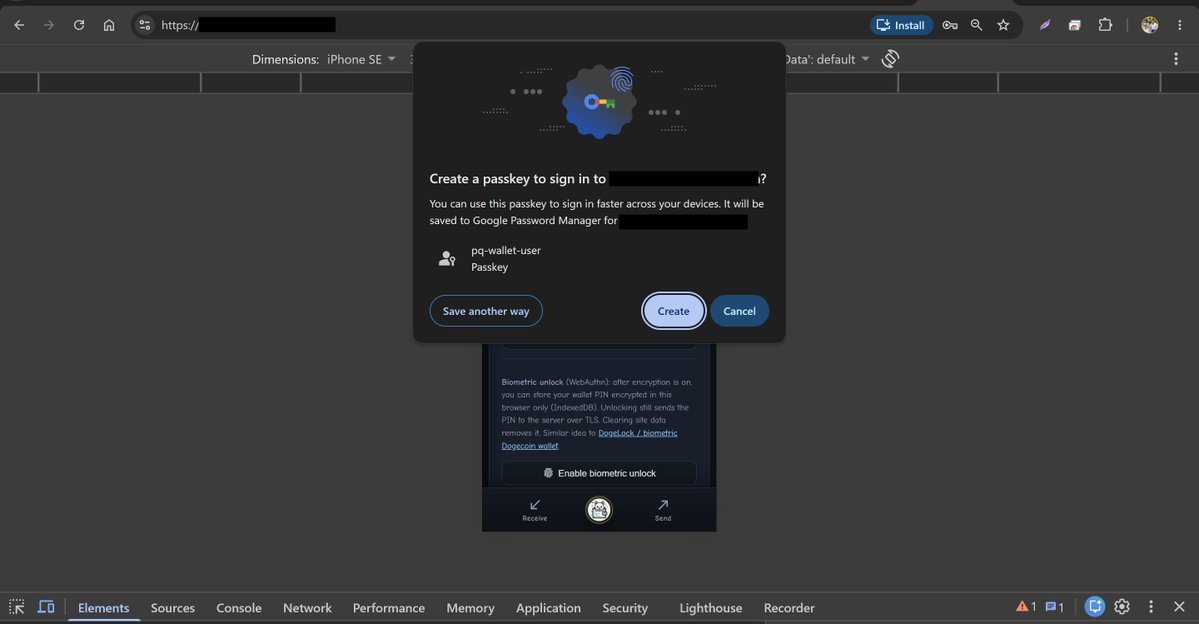Switch to the Security tab
Screen dimensions: 1199x624
click(x=625, y=608)
